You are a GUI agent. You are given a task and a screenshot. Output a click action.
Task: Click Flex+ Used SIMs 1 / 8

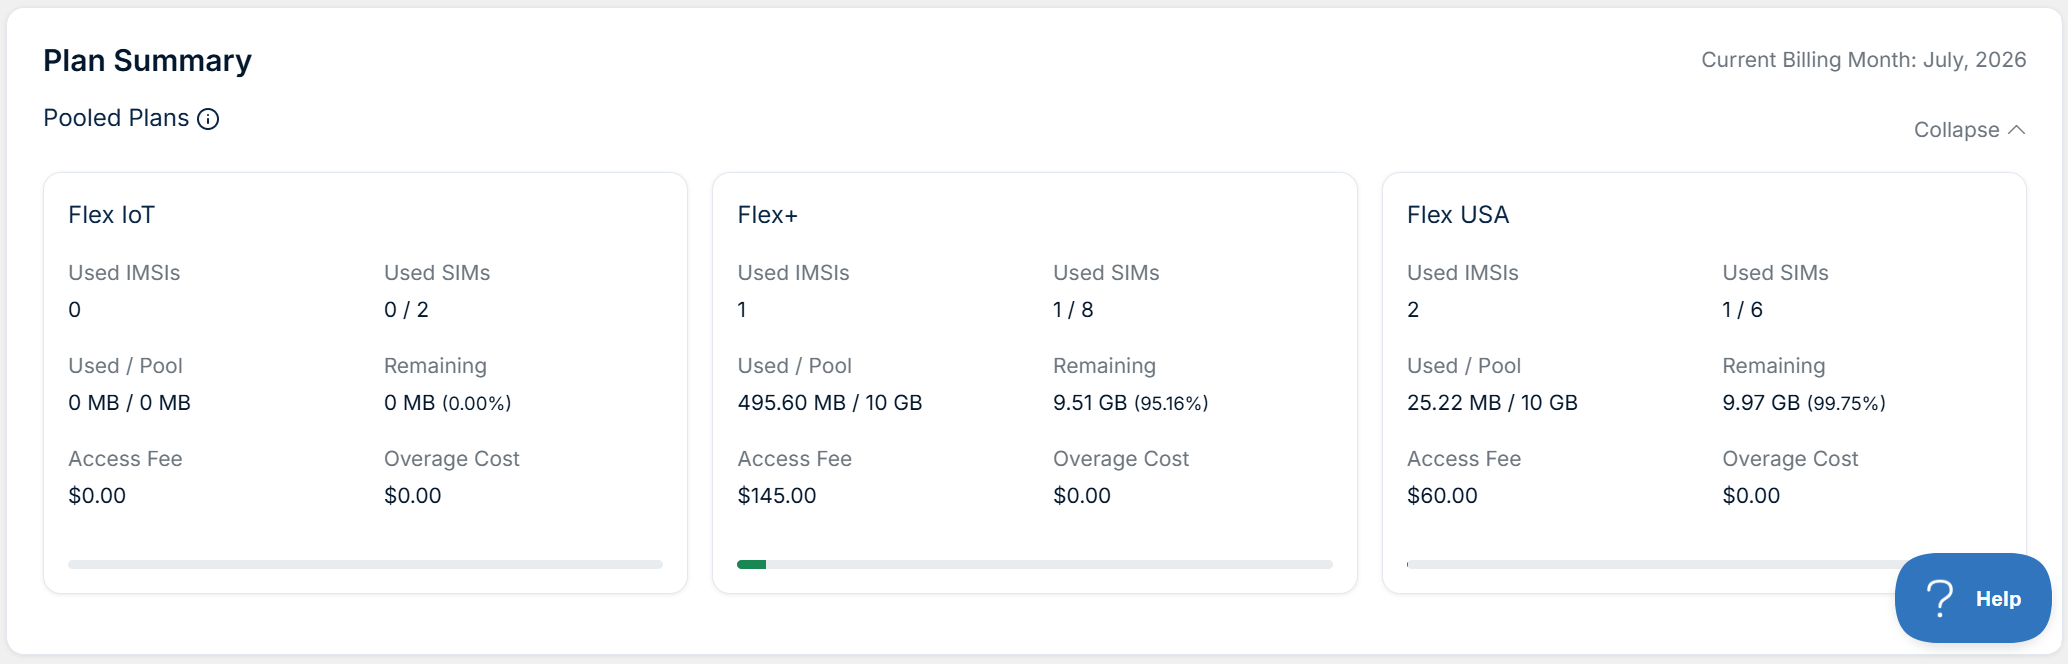pyautogui.click(x=1073, y=310)
